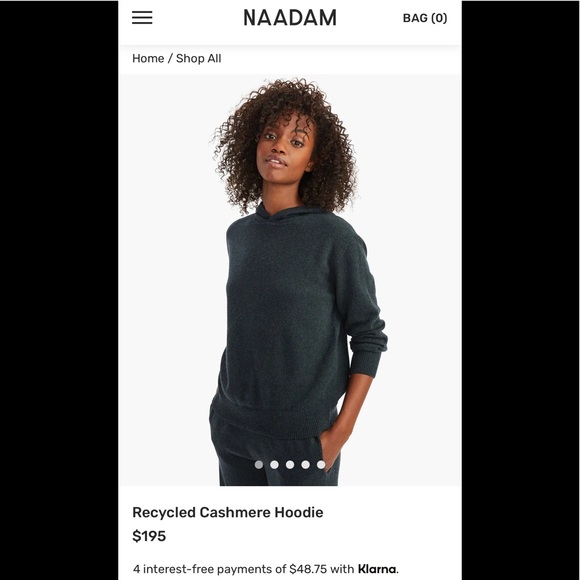
Task: Click the $195 price text
Action: pyautogui.click(x=149, y=536)
